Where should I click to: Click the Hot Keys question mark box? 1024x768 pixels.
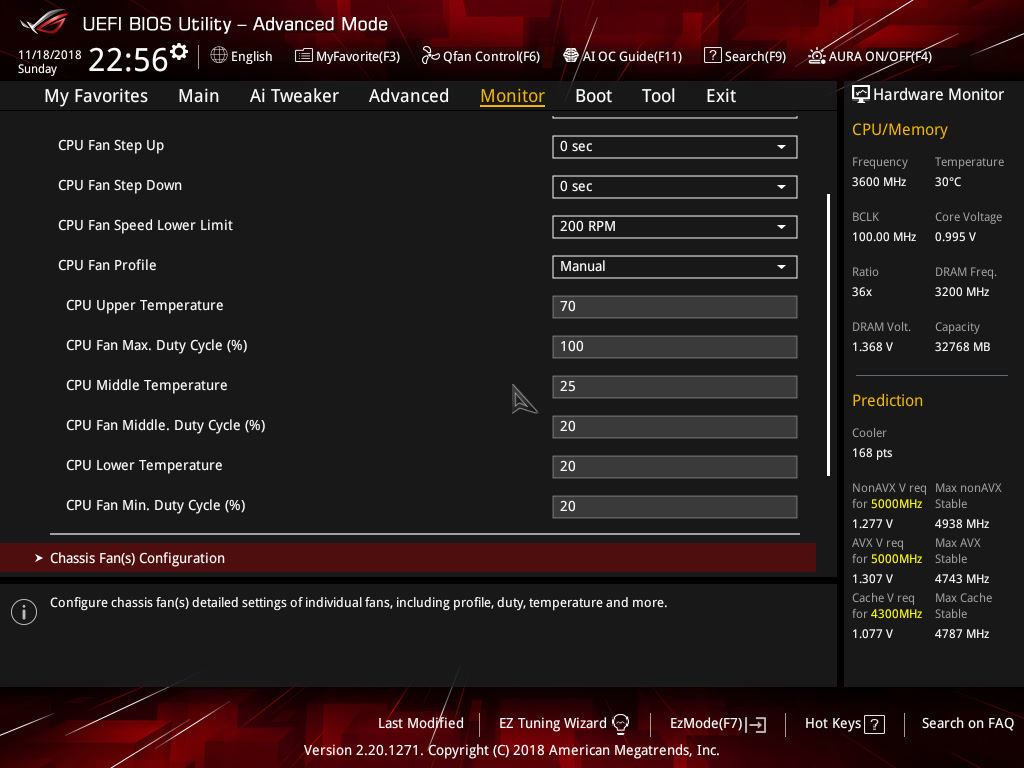point(874,724)
